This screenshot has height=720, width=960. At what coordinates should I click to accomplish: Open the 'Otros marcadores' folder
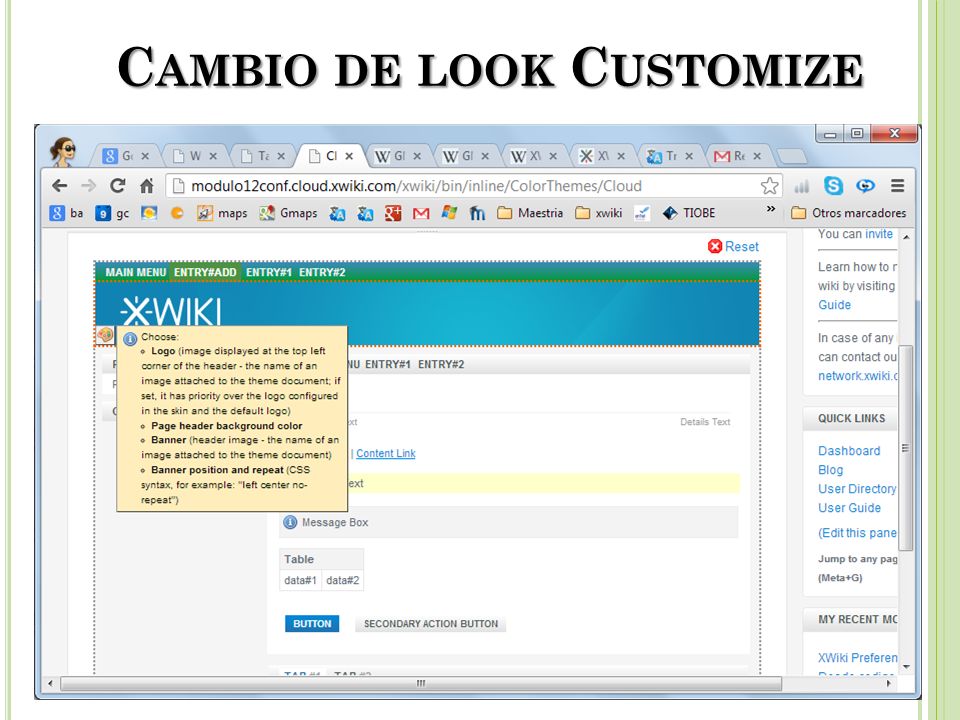coord(849,213)
